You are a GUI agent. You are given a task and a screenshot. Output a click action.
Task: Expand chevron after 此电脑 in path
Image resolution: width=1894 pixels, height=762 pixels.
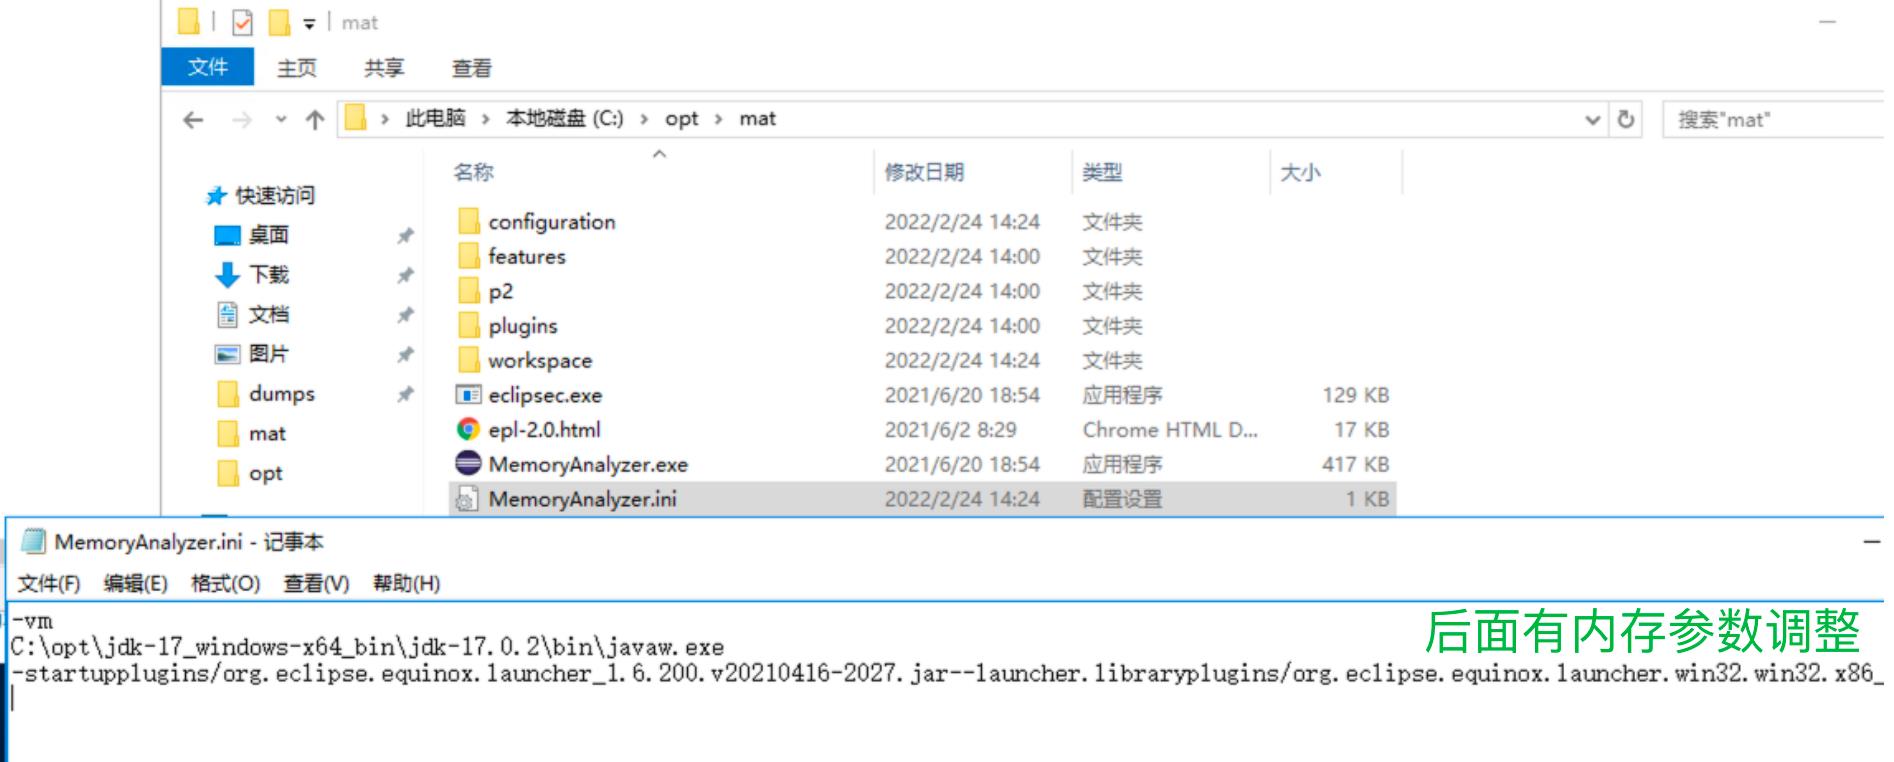point(485,119)
